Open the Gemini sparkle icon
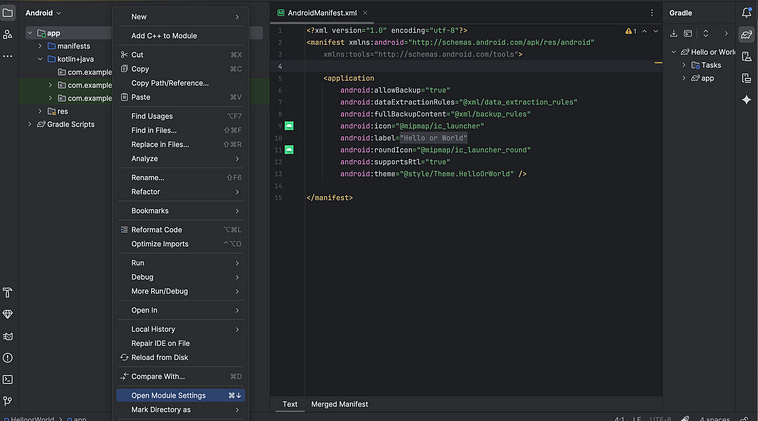This screenshot has width=758, height=421. (746, 100)
